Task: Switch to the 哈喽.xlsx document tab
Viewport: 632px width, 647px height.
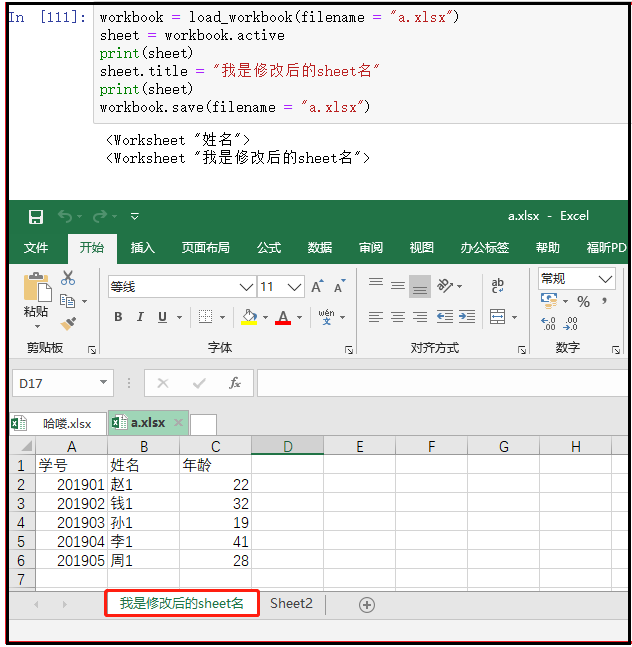Action: (x=58, y=424)
